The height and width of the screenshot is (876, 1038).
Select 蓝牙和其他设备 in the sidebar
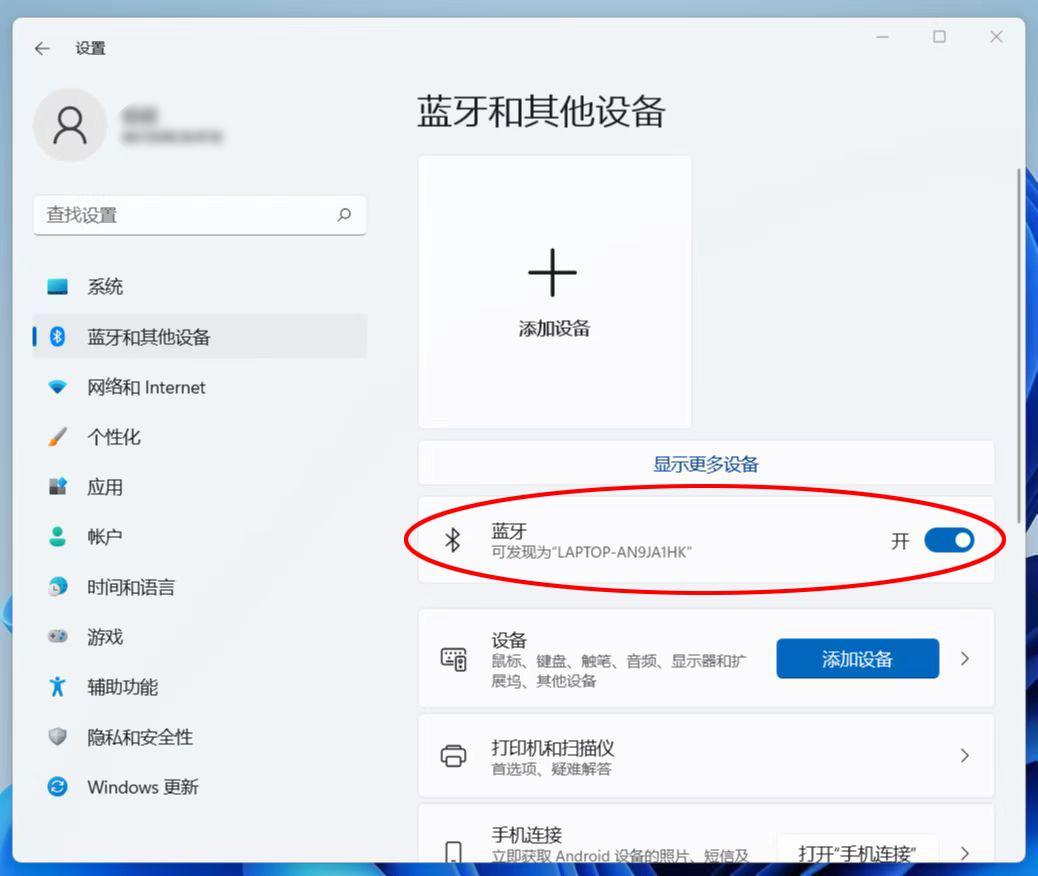tap(199, 336)
